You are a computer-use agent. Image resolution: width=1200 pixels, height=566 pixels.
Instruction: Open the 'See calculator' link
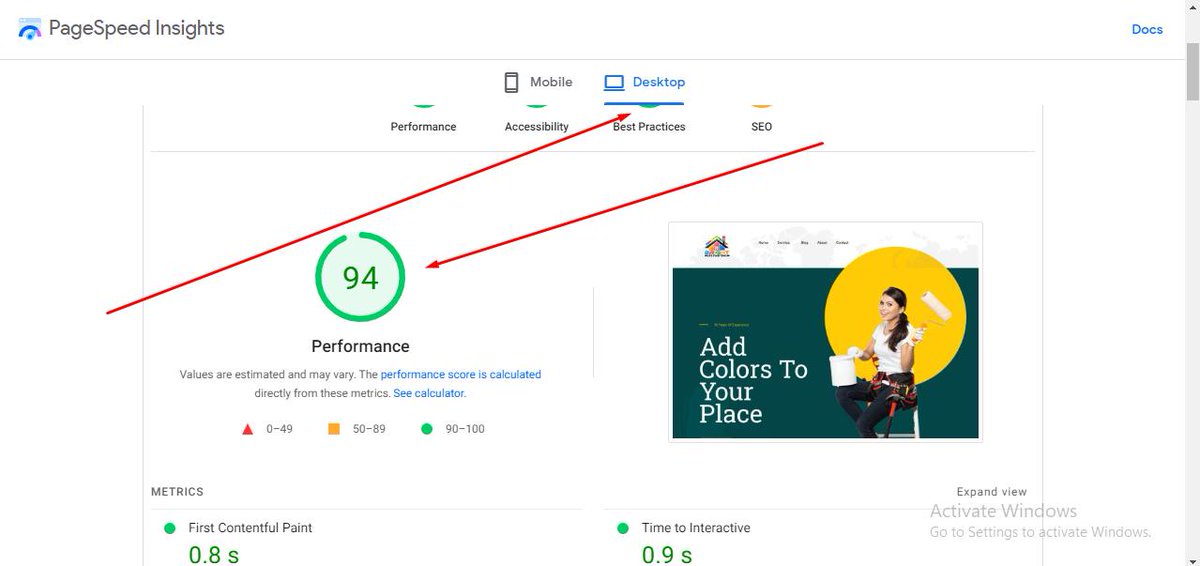(x=429, y=393)
